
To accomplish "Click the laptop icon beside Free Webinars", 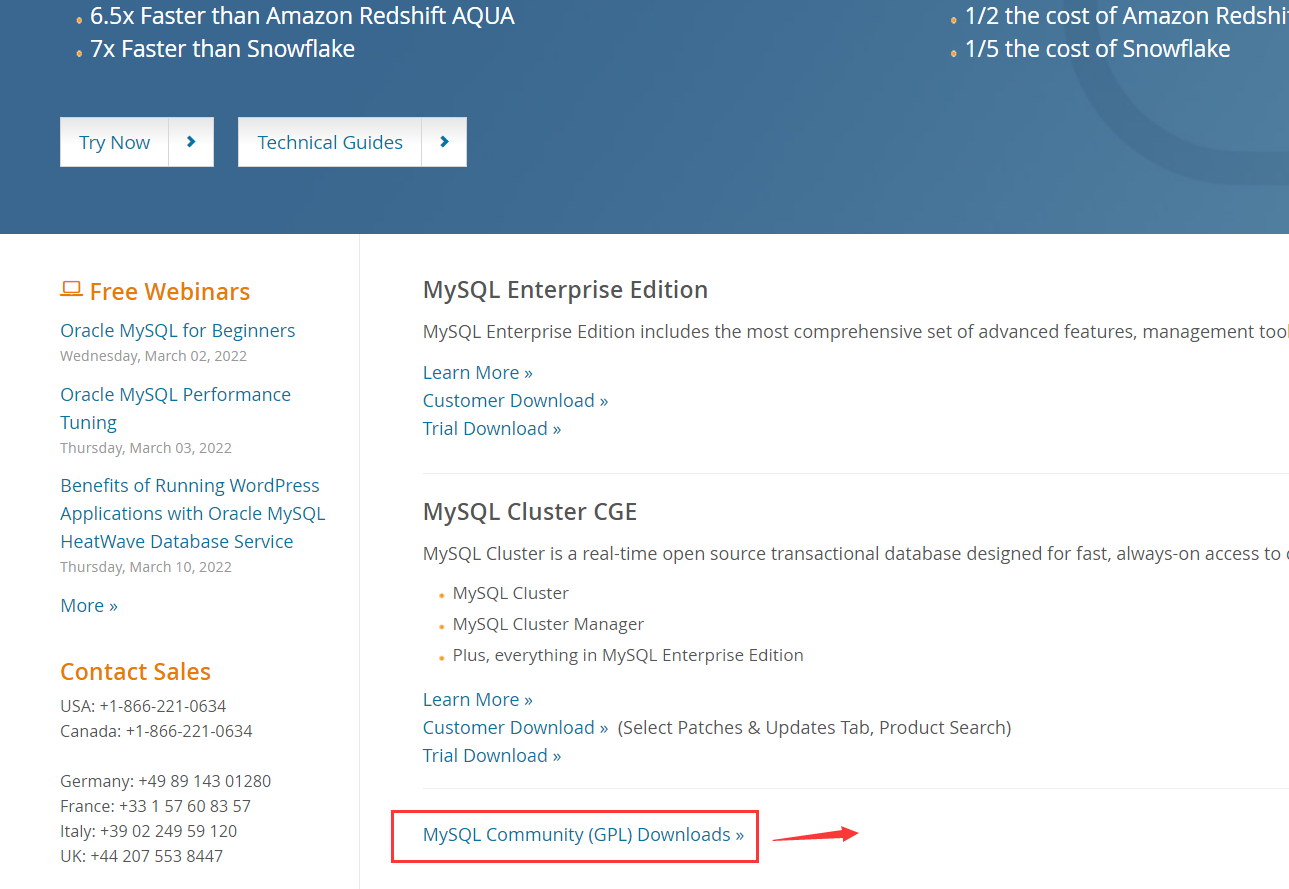I will tap(71, 290).
